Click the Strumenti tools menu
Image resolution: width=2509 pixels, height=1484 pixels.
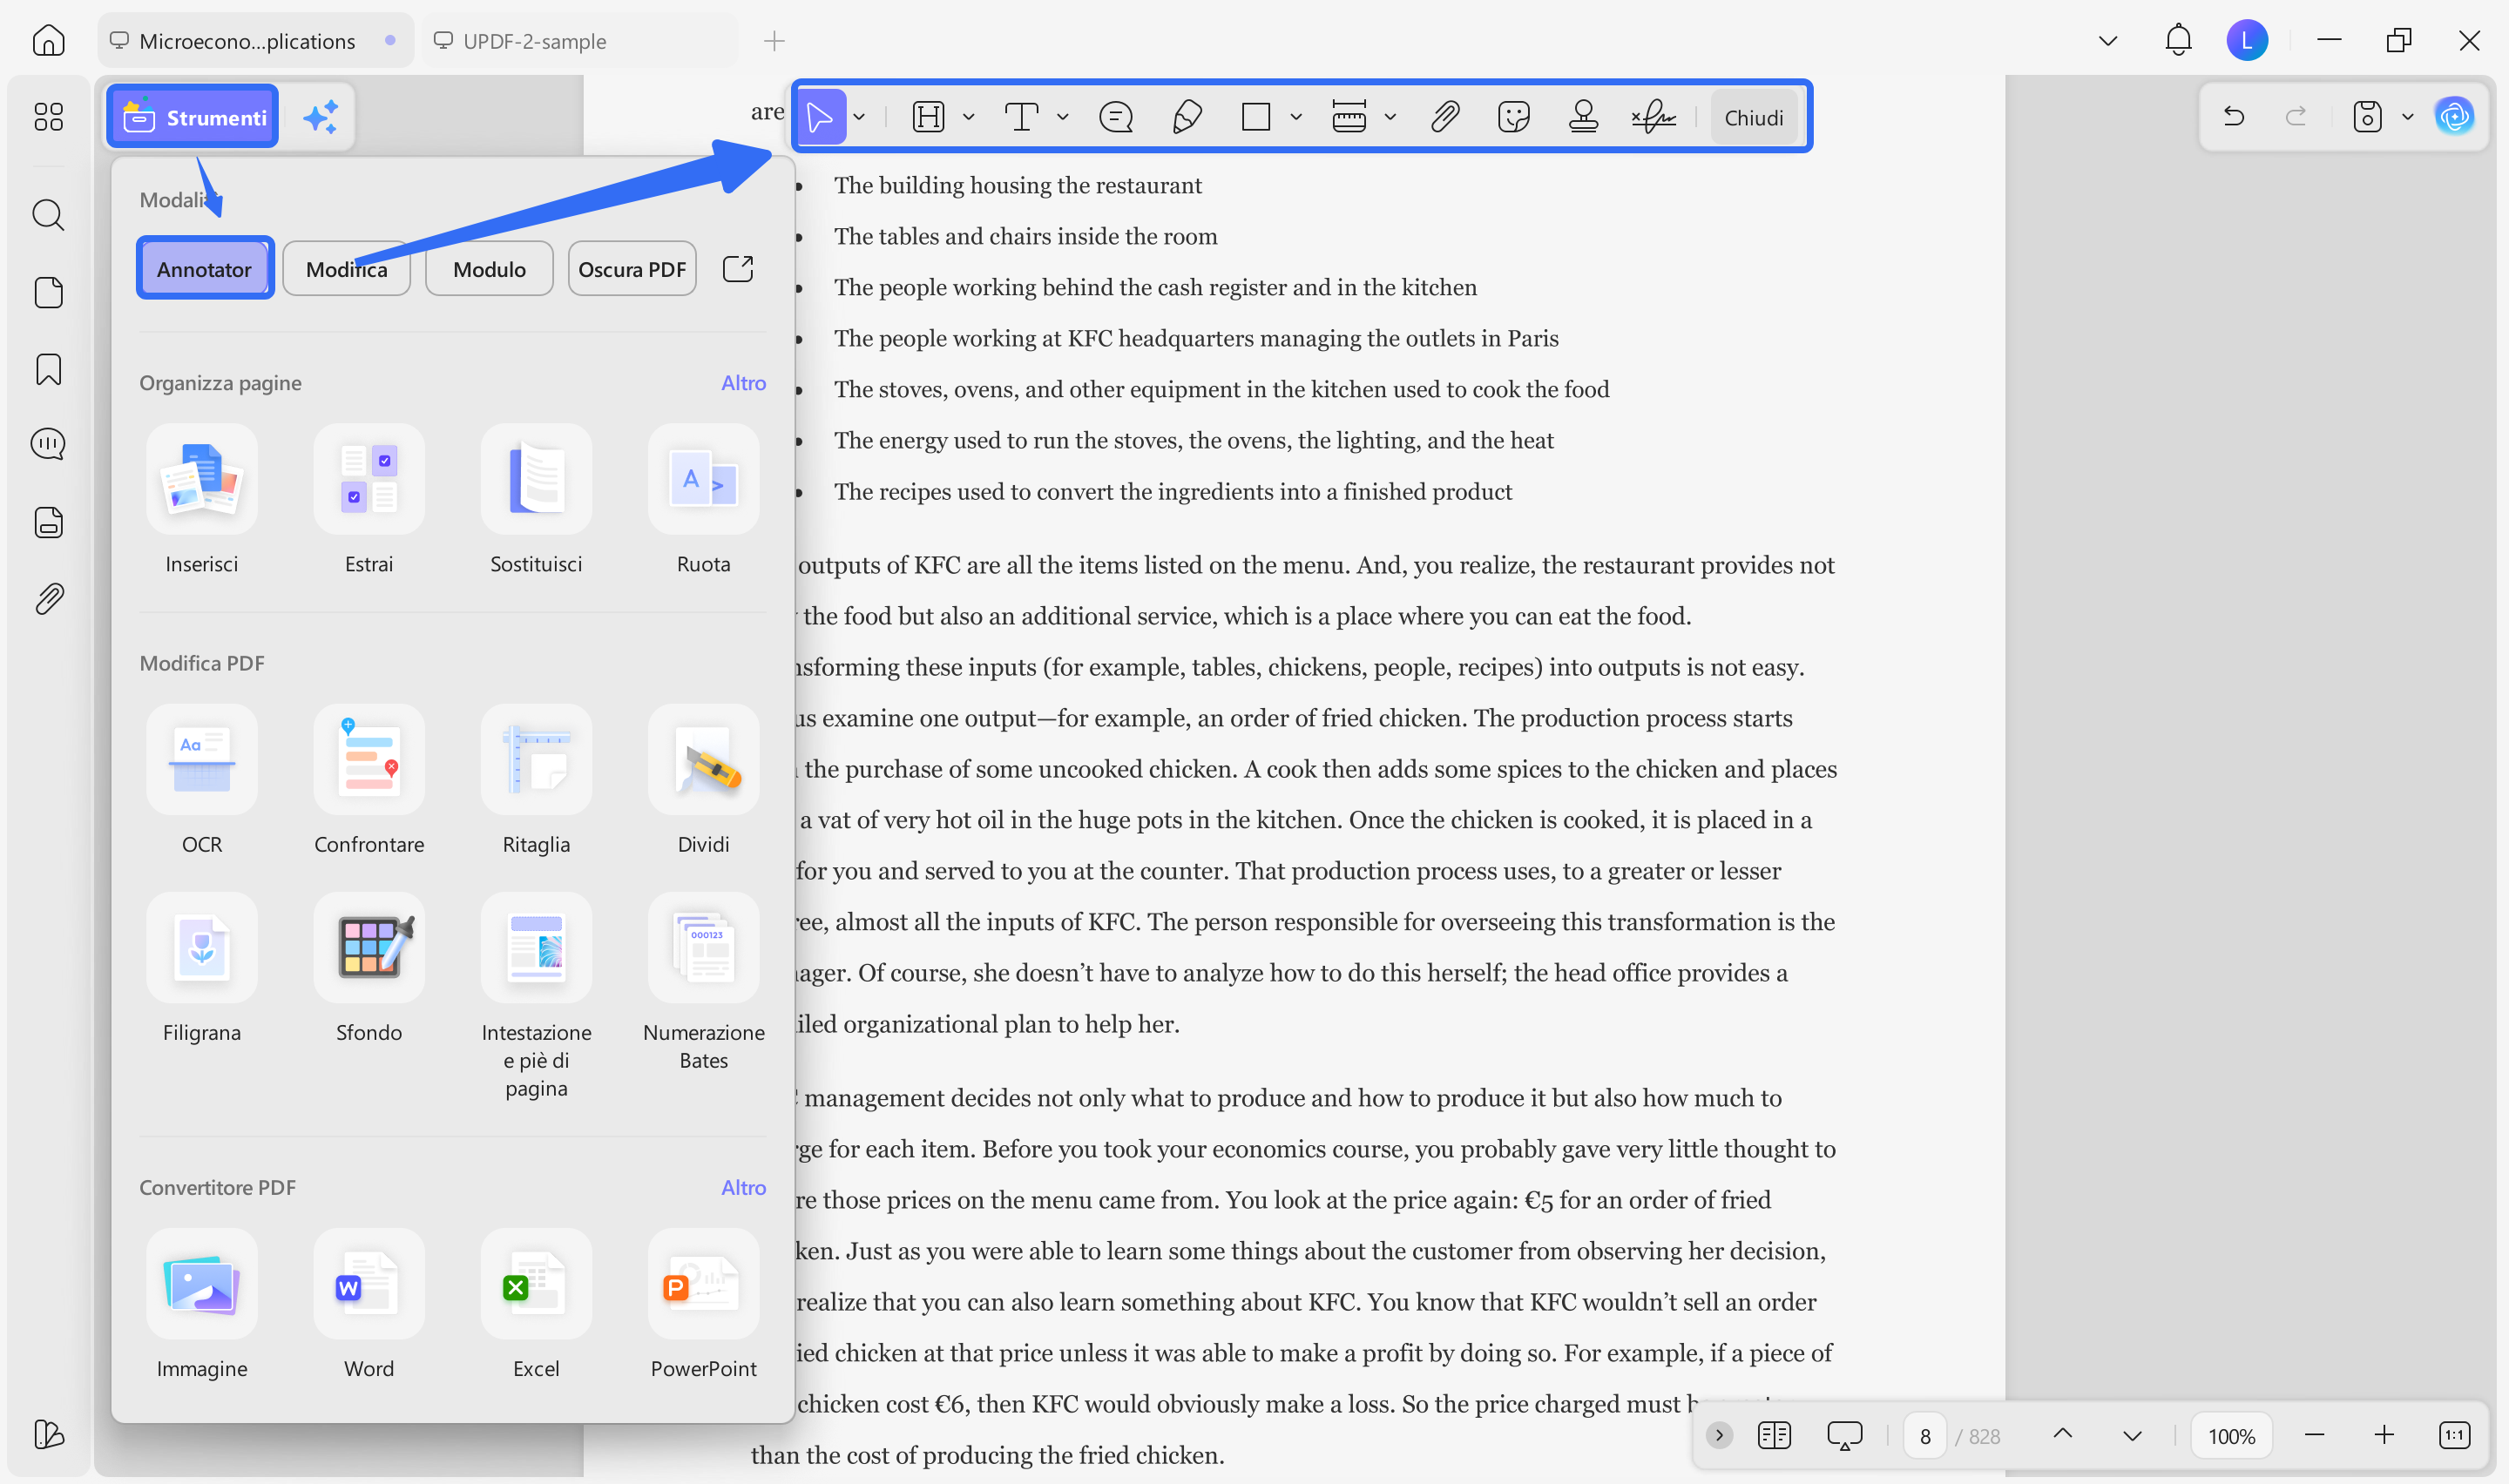pos(194,117)
